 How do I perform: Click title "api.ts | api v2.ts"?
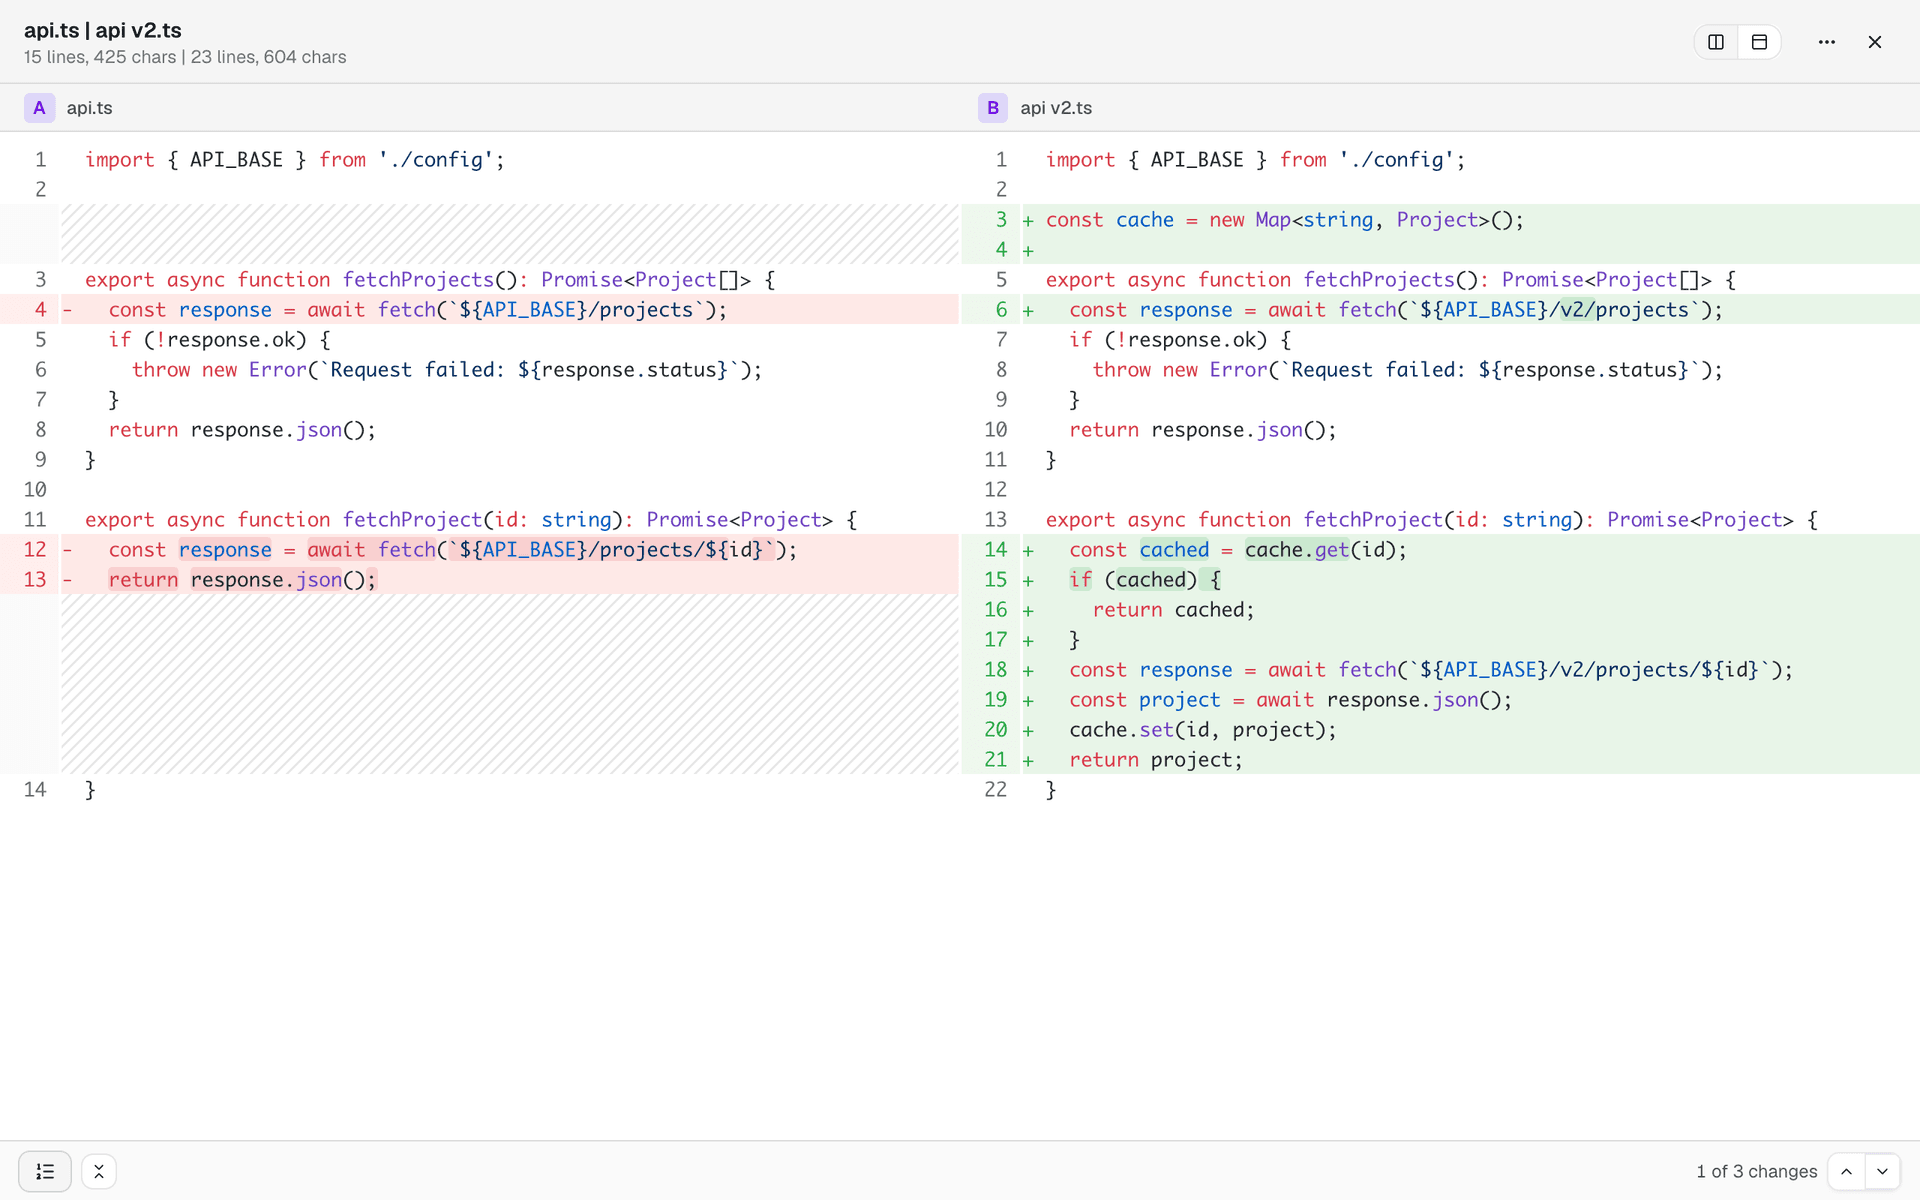point(103,30)
